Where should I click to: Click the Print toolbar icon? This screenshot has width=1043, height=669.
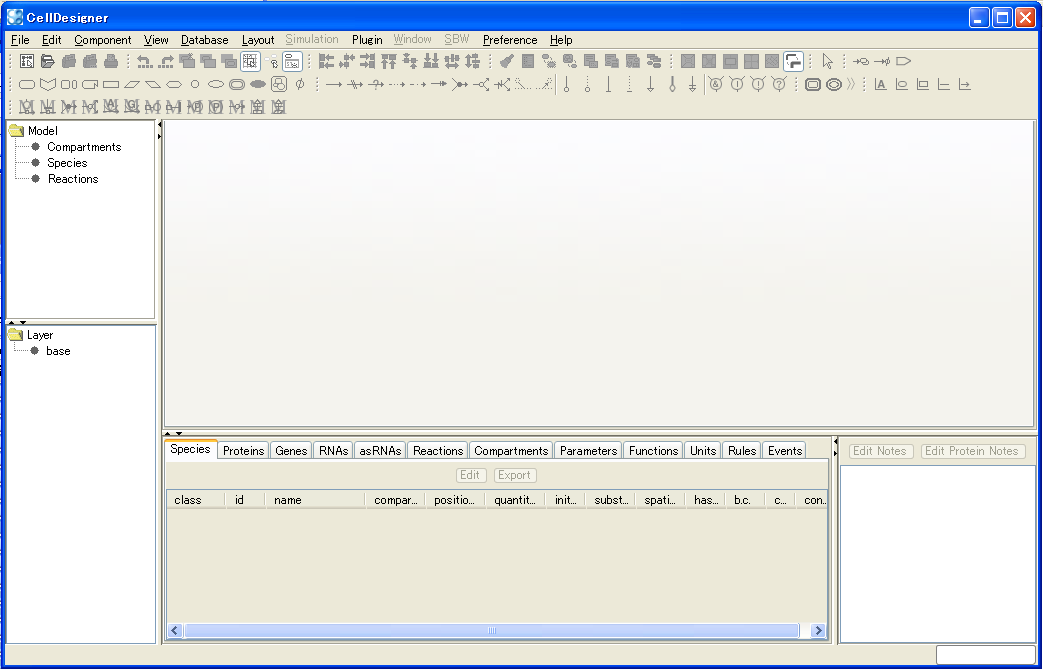[x=111, y=62]
